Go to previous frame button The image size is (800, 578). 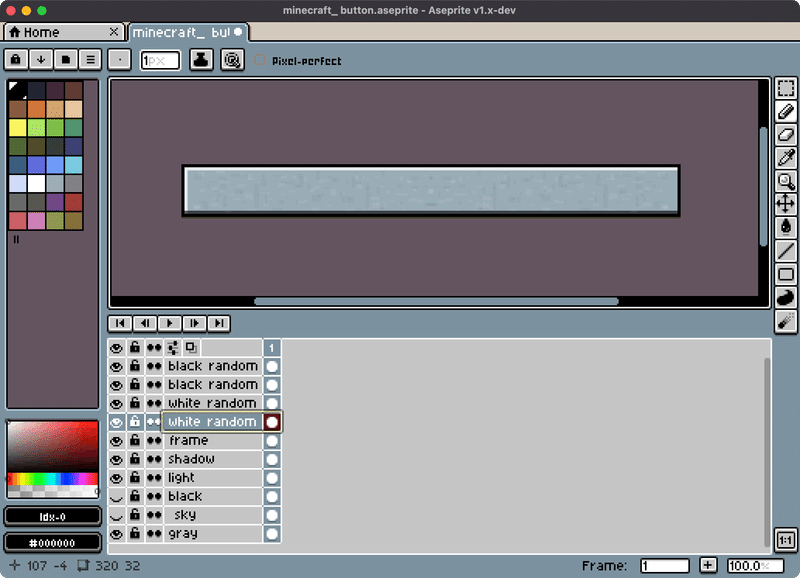pyautogui.click(x=145, y=323)
